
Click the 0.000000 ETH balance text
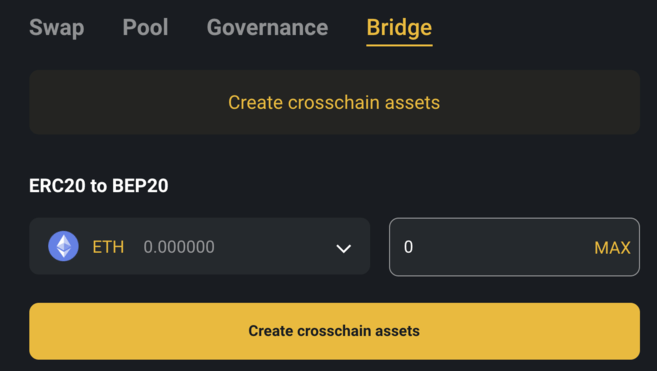179,247
